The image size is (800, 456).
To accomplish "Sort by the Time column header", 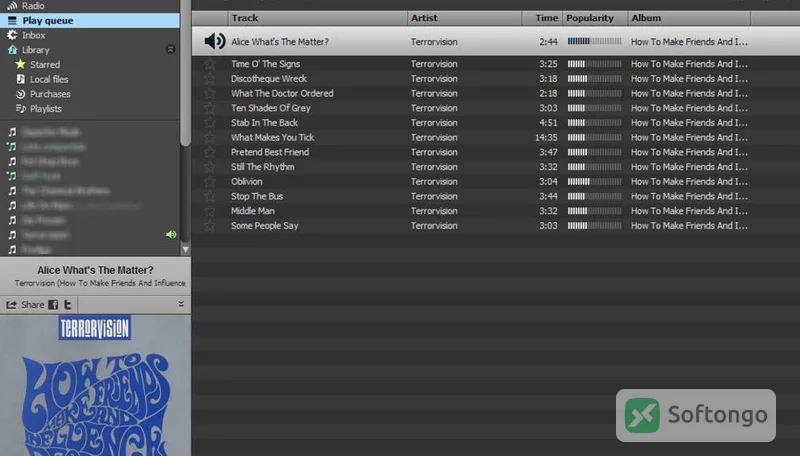I will 542,18.
